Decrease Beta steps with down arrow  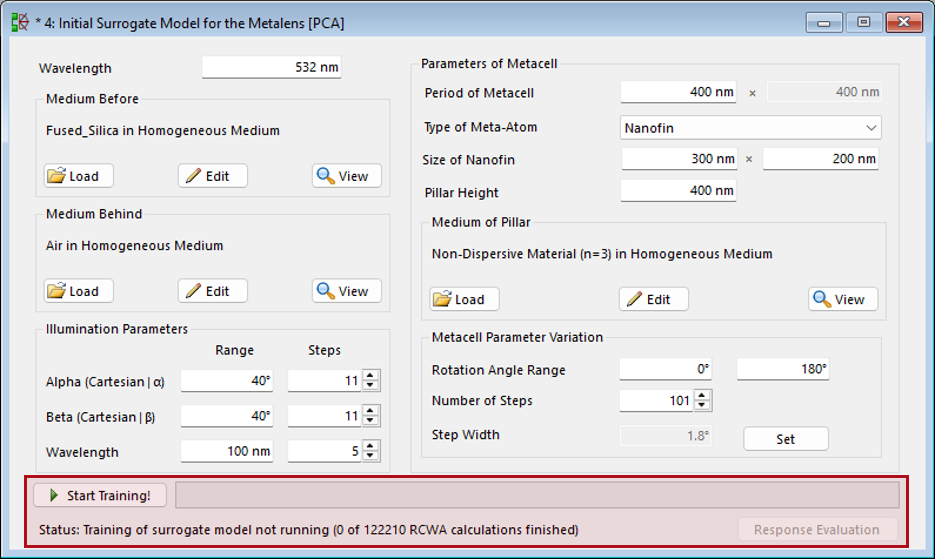coord(371,421)
